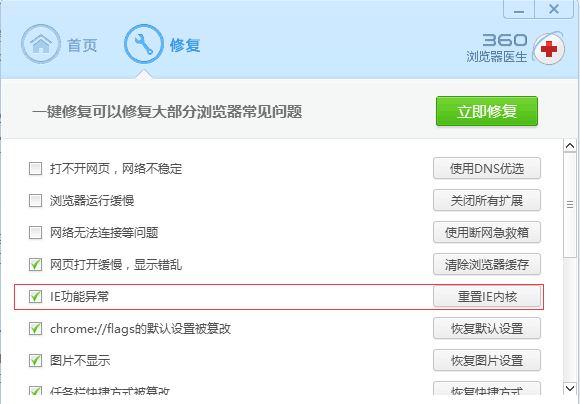Toggle chrome://flags default settings checkbox
This screenshot has height=404, width=580.
[36, 329]
